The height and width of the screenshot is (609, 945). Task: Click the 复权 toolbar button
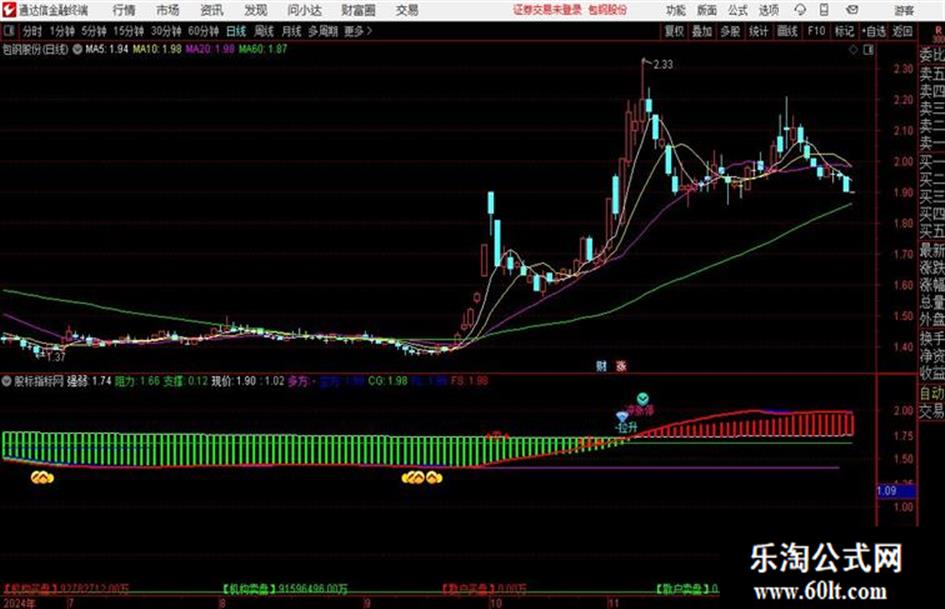674,31
